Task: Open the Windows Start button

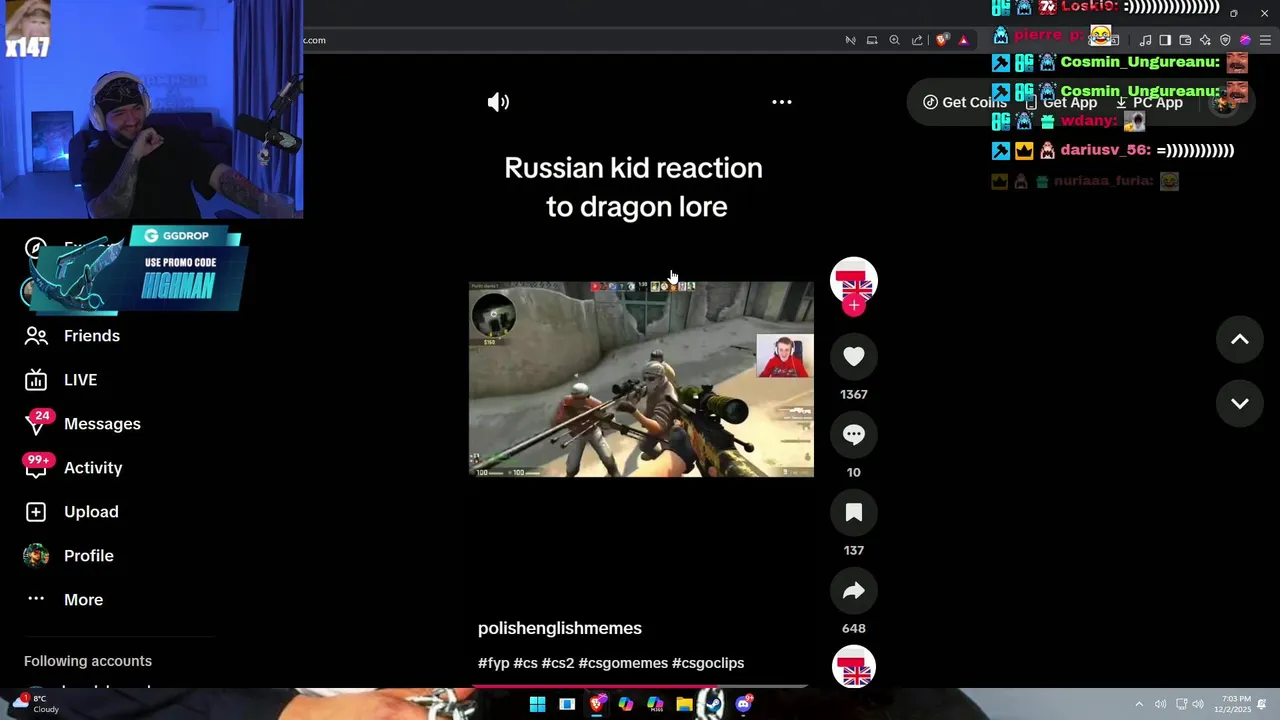Action: (x=537, y=704)
